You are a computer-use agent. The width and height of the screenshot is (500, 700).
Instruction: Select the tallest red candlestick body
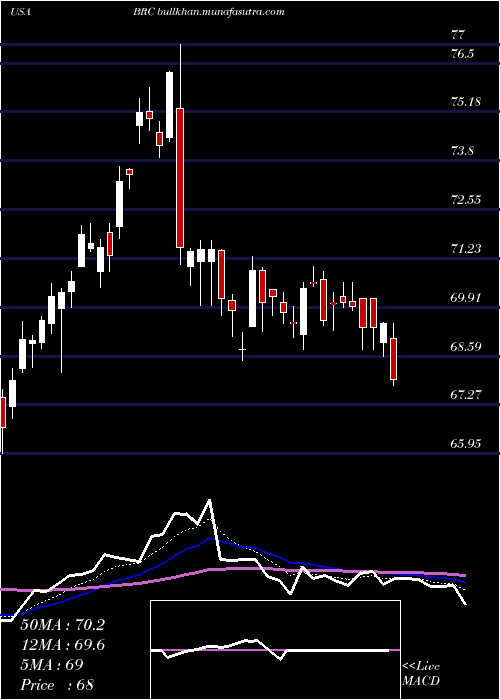(180, 178)
